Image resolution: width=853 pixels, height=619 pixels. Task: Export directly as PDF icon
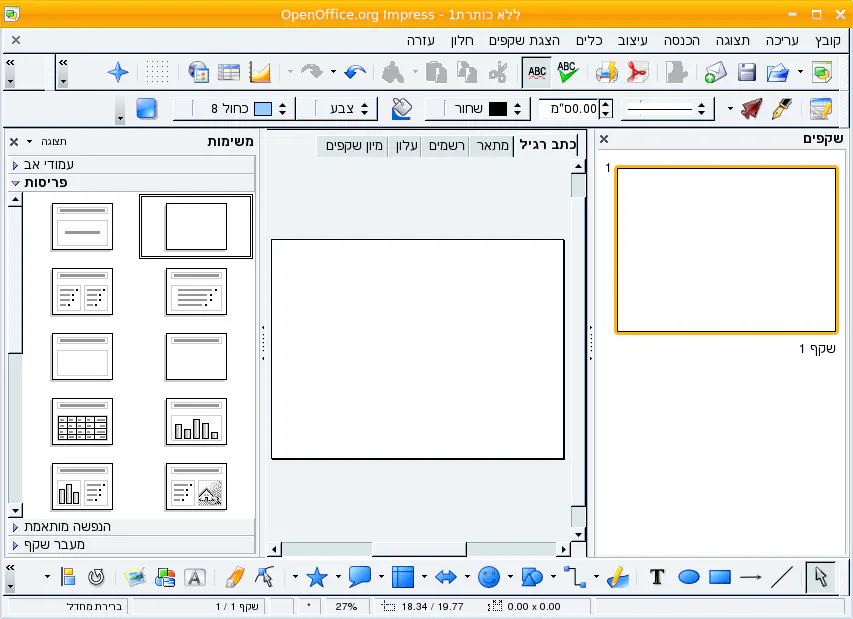[x=637, y=72]
